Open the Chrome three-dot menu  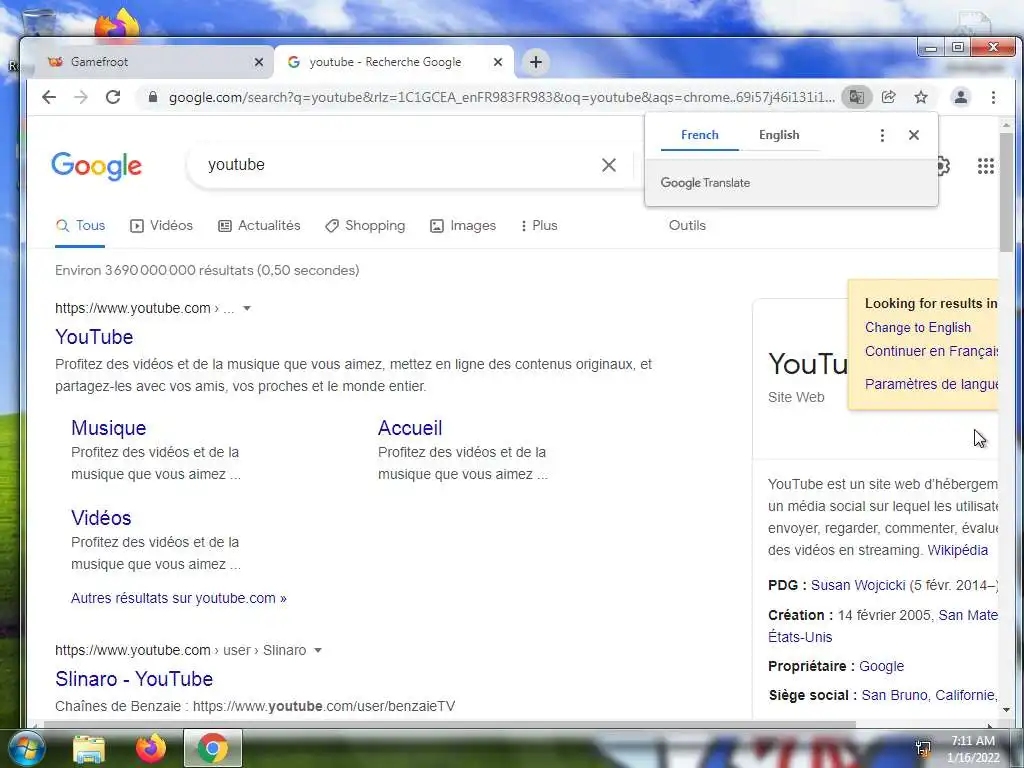993,97
